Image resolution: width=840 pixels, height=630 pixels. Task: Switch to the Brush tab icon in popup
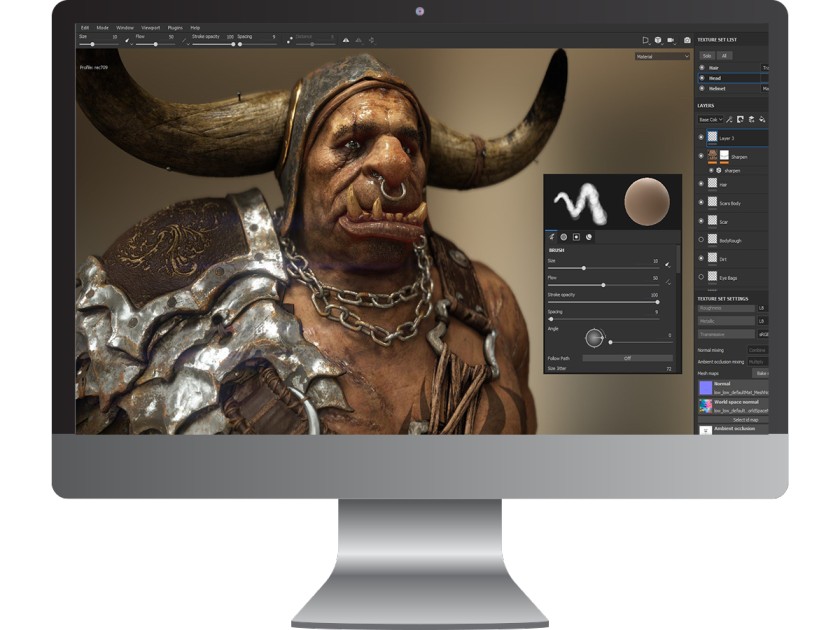coord(551,237)
